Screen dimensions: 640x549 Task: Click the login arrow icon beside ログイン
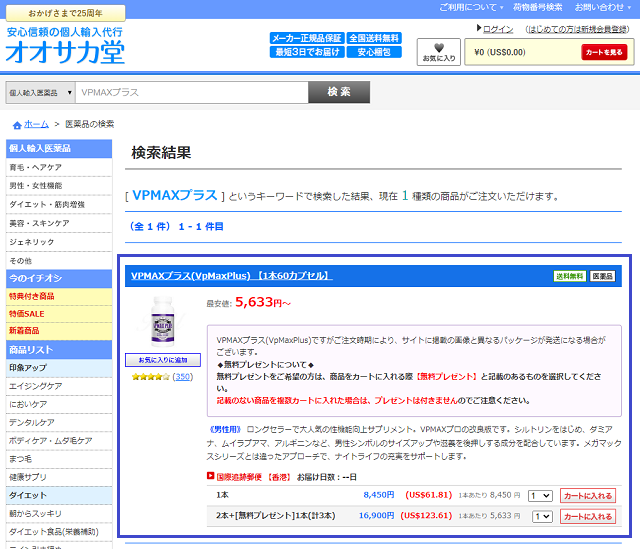click(479, 28)
